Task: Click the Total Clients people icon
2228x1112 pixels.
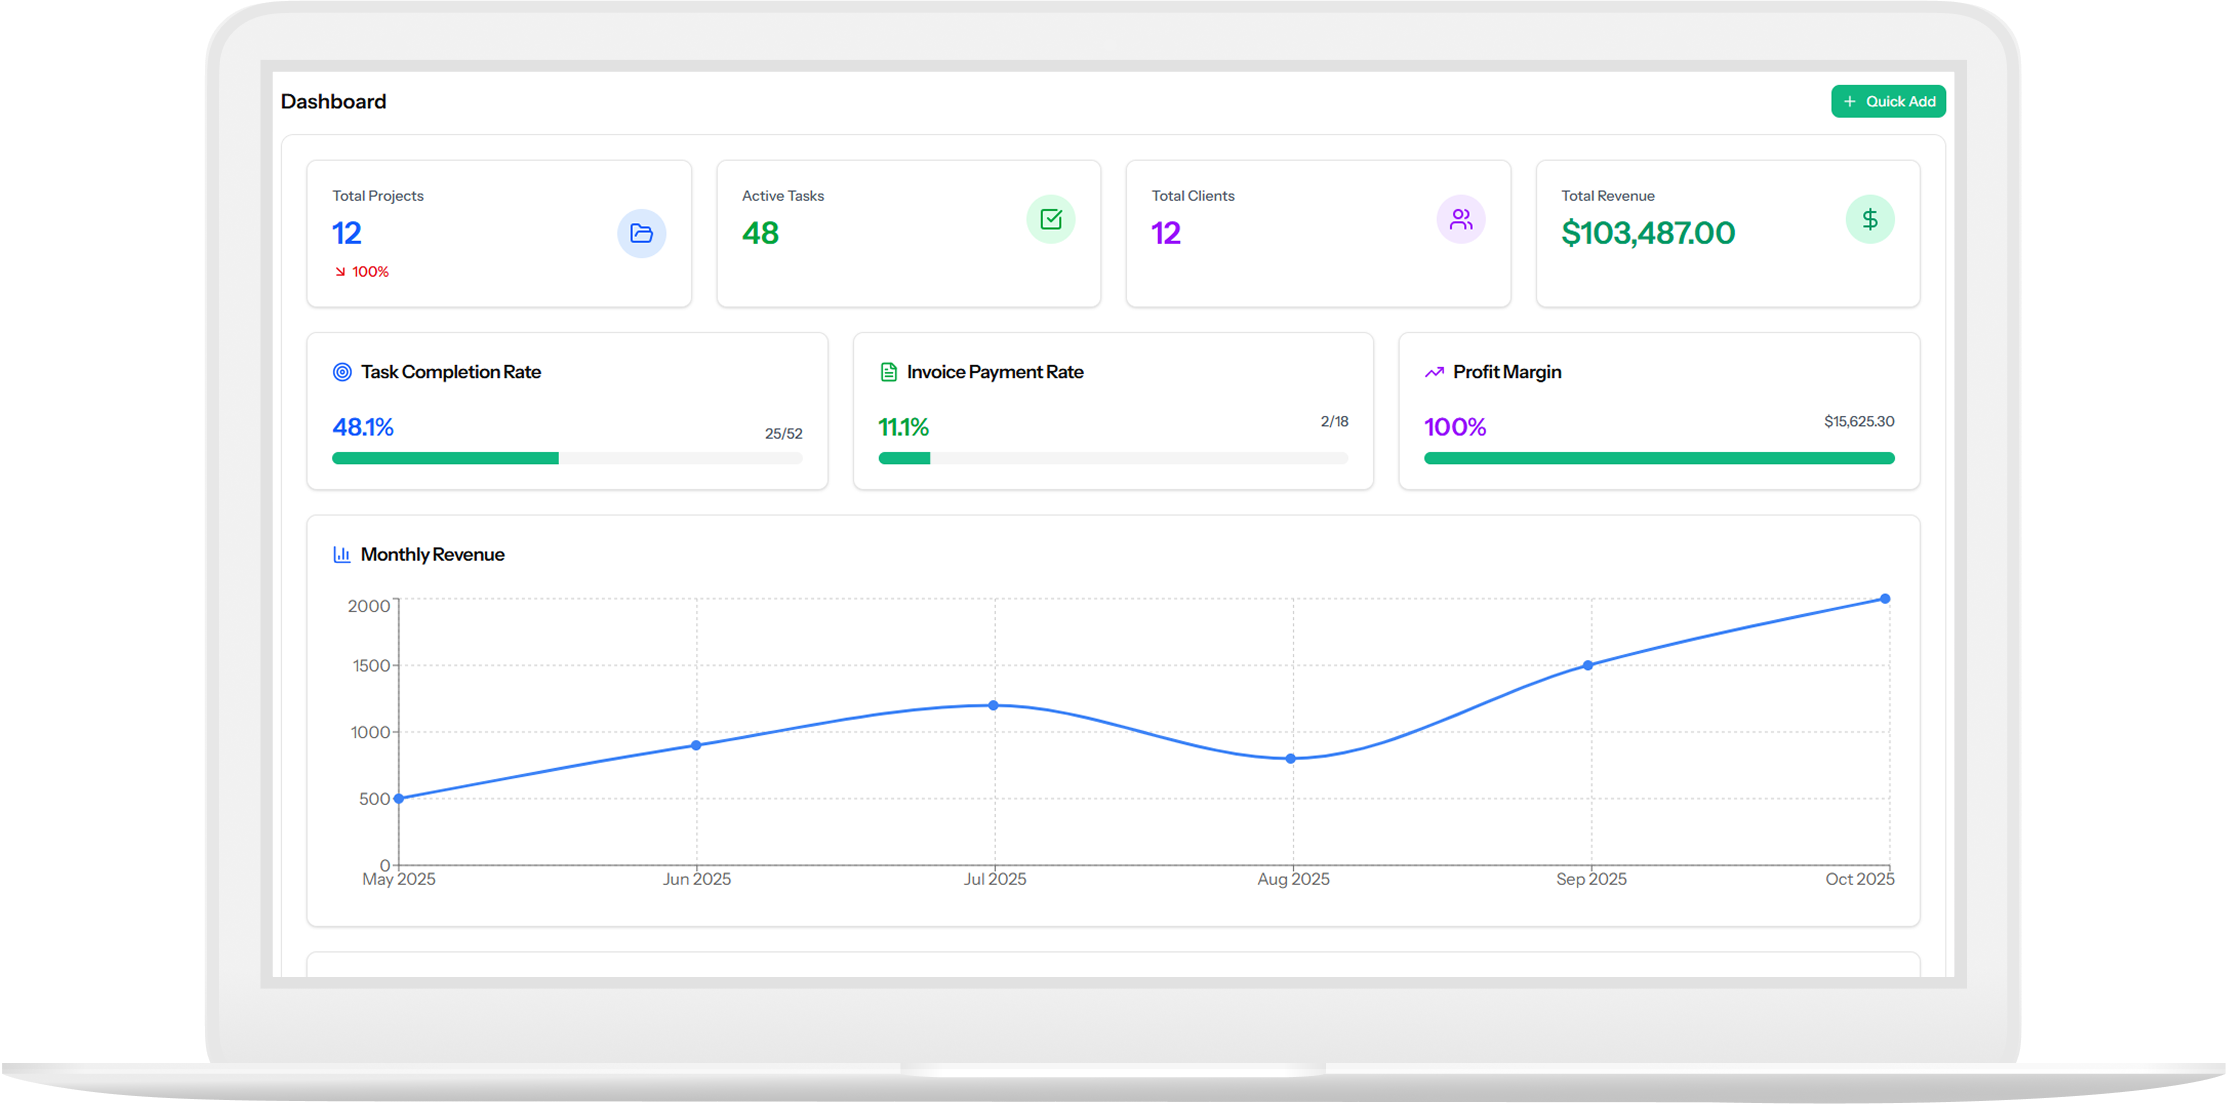Action: (1460, 219)
